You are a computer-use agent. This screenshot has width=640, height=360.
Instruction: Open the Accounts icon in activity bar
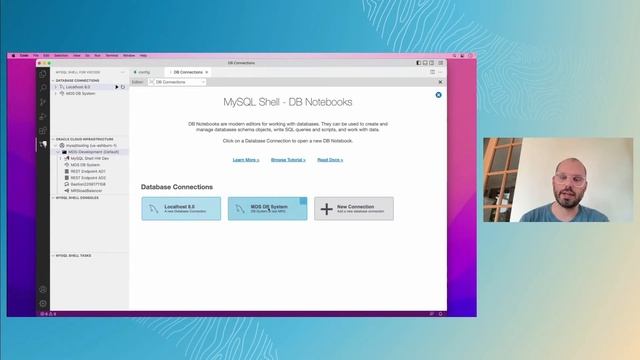point(43,289)
